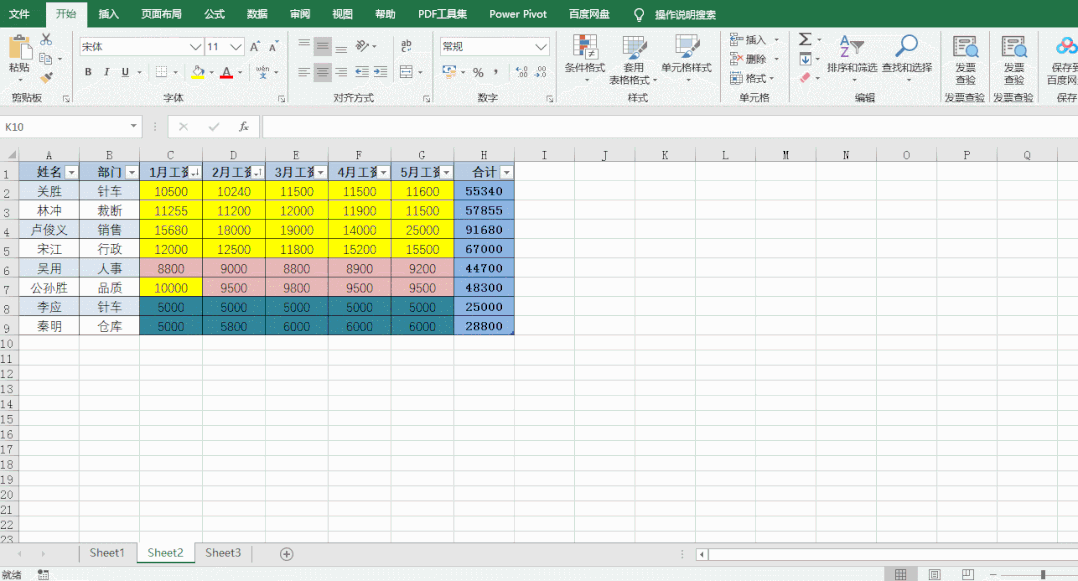Switch to Sheet1 tab
This screenshot has width=1078, height=581.
click(107, 553)
